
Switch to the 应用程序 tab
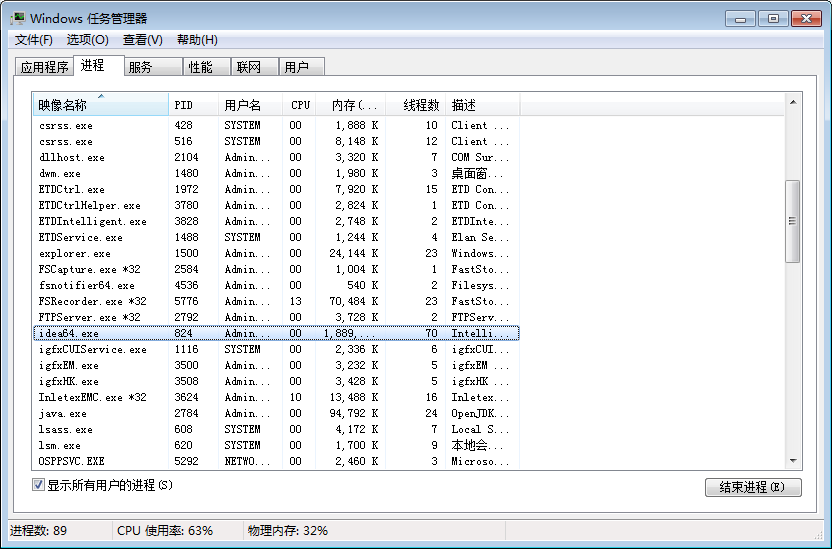(45, 67)
